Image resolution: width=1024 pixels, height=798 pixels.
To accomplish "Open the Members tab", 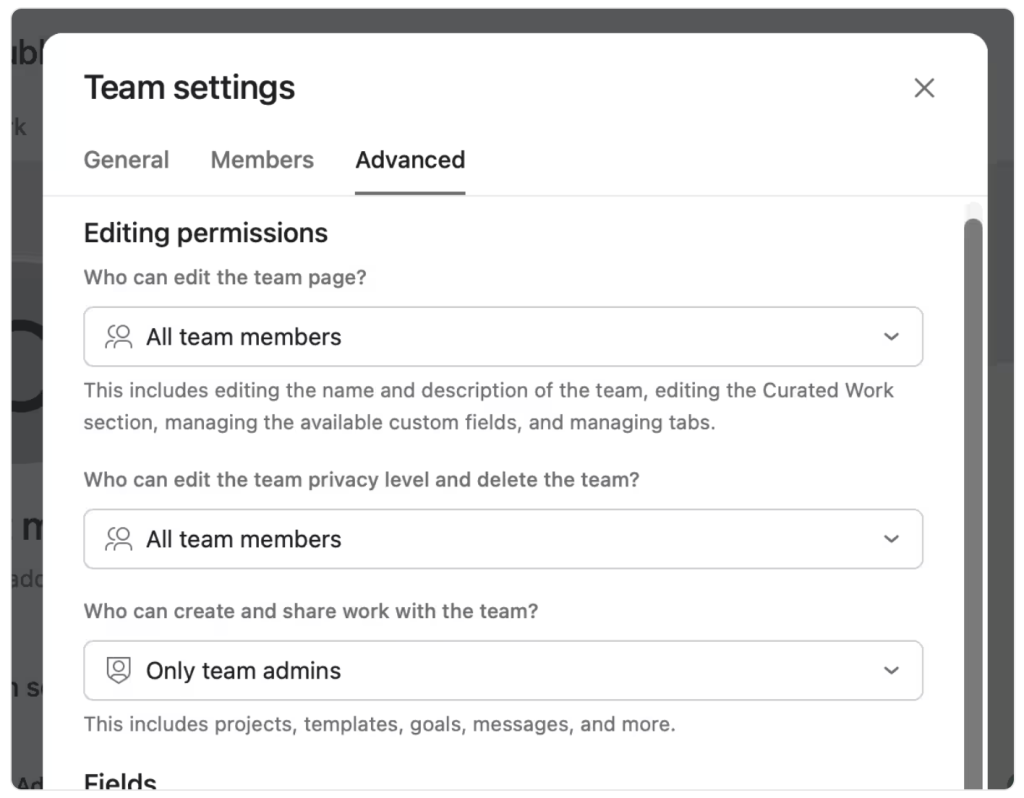I will pos(262,160).
